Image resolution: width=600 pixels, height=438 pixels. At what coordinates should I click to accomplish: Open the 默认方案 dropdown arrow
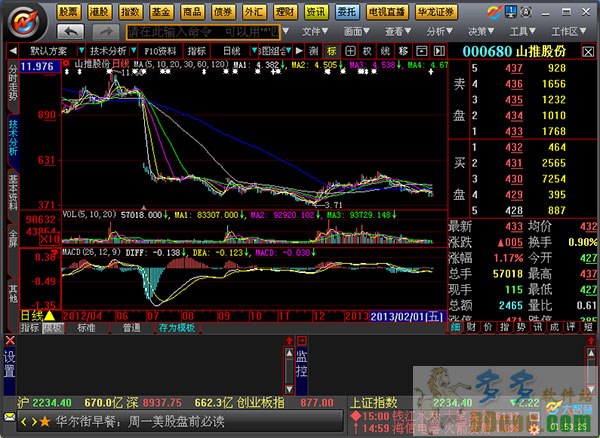click(81, 50)
